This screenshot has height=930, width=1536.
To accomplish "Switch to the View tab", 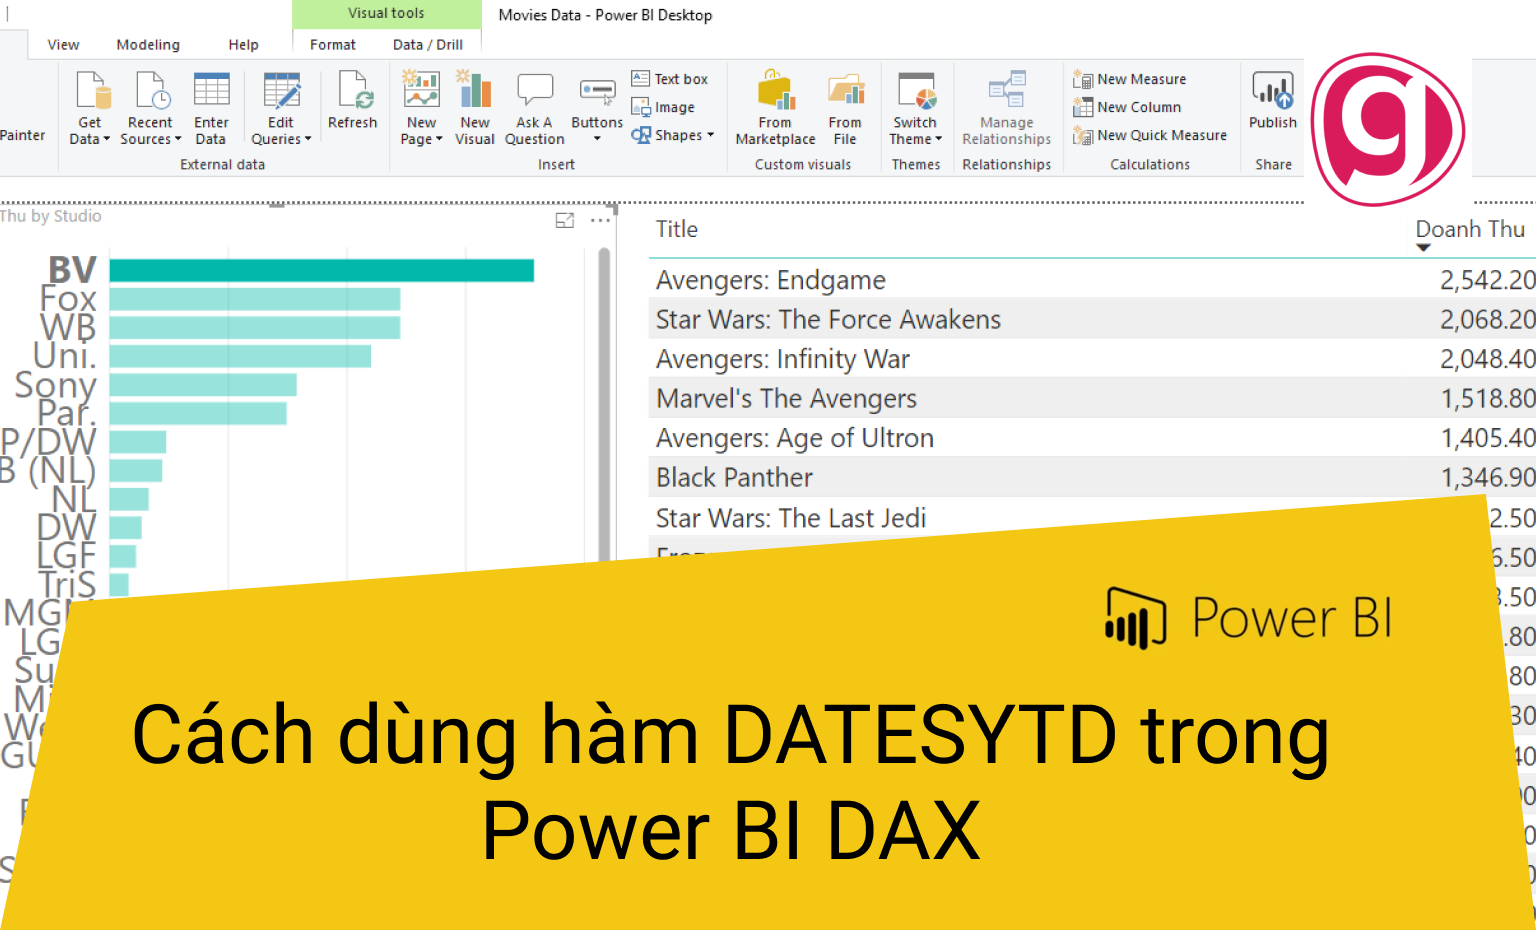I will click(63, 45).
